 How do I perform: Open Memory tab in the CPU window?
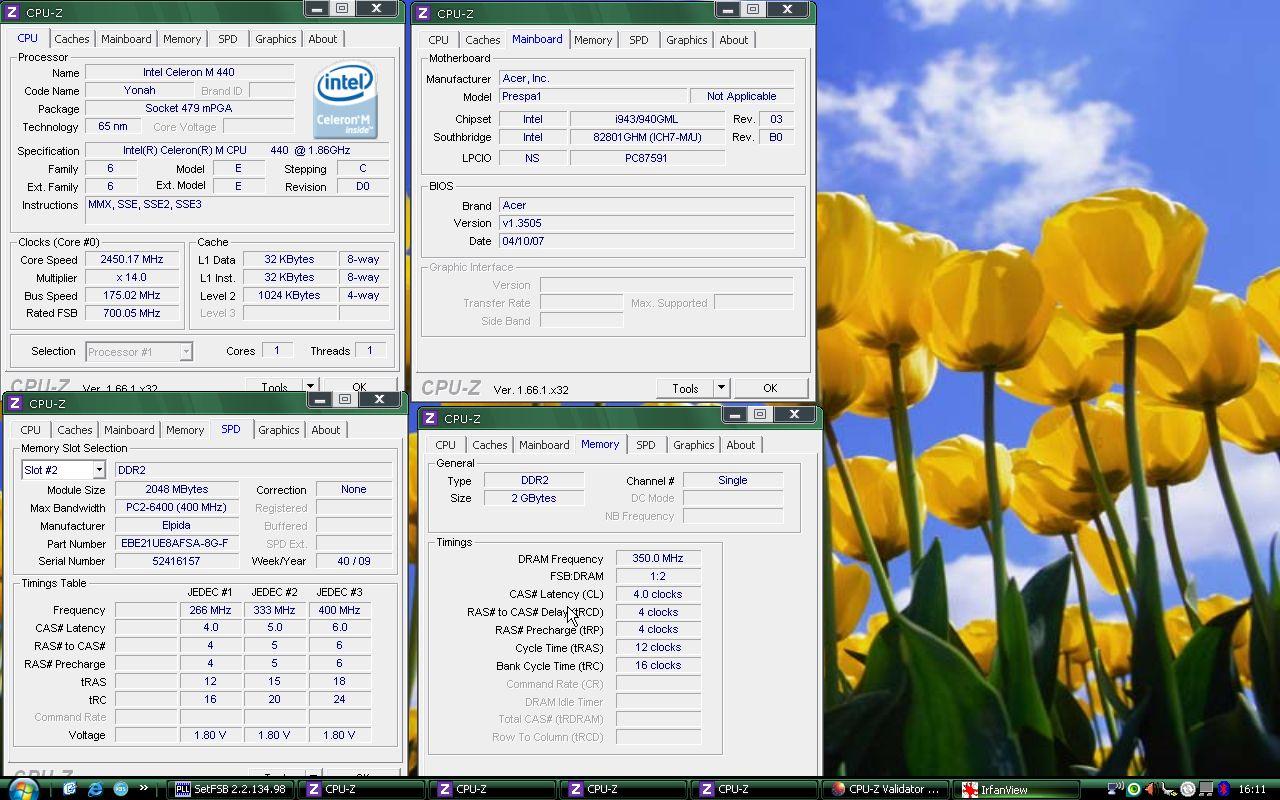click(x=182, y=39)
